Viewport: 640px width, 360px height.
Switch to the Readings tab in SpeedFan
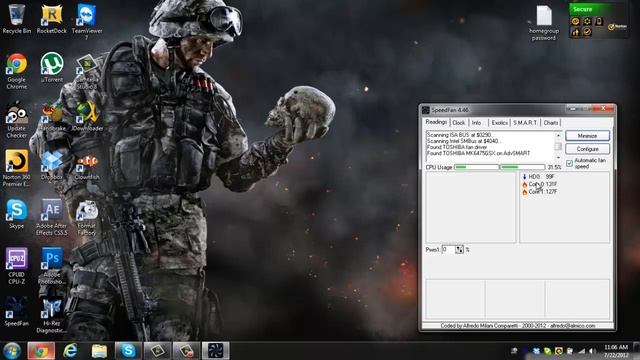[x=436, y=122]
